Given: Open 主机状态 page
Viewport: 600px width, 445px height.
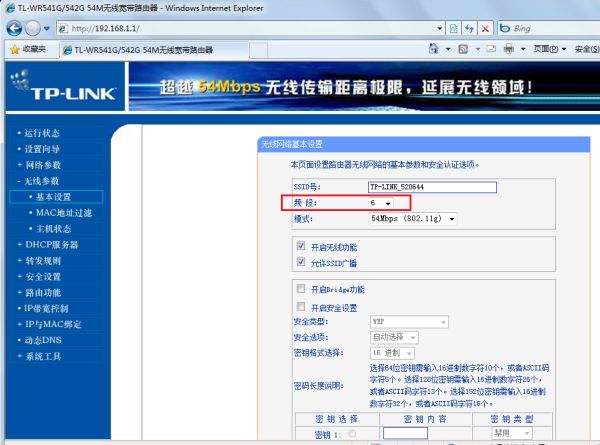Looking at the screenshot, I should (x=53, y=229).
